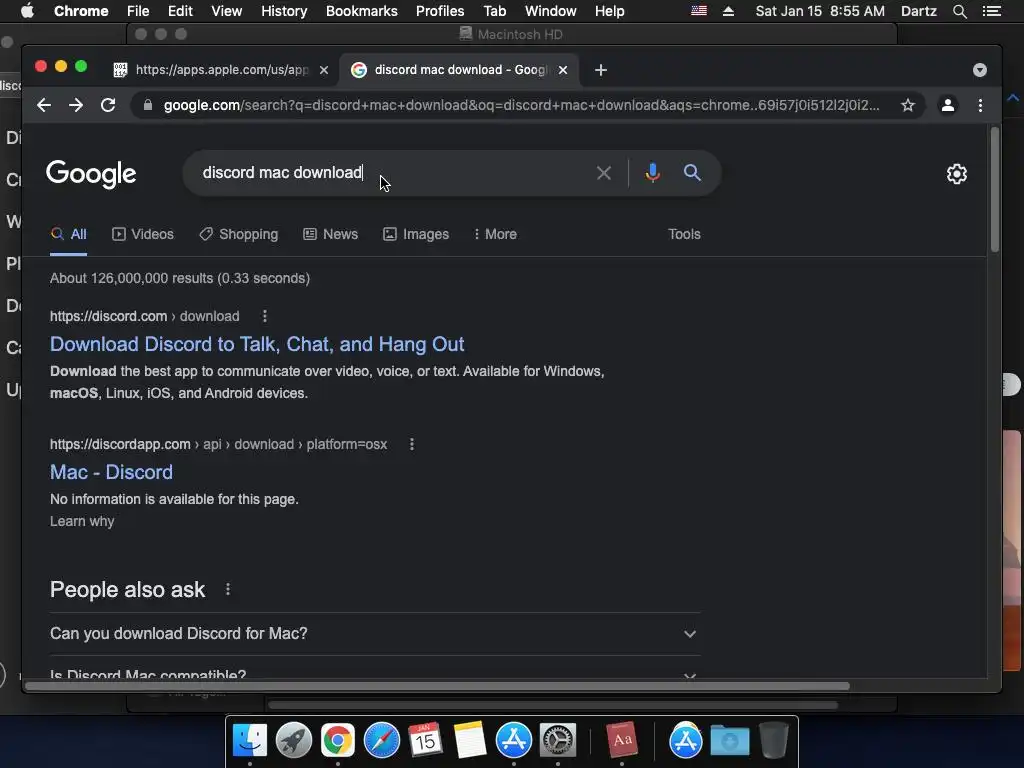Open the tab search dropdown arrow
This screenshot has width=1024, height=768.
980,70
